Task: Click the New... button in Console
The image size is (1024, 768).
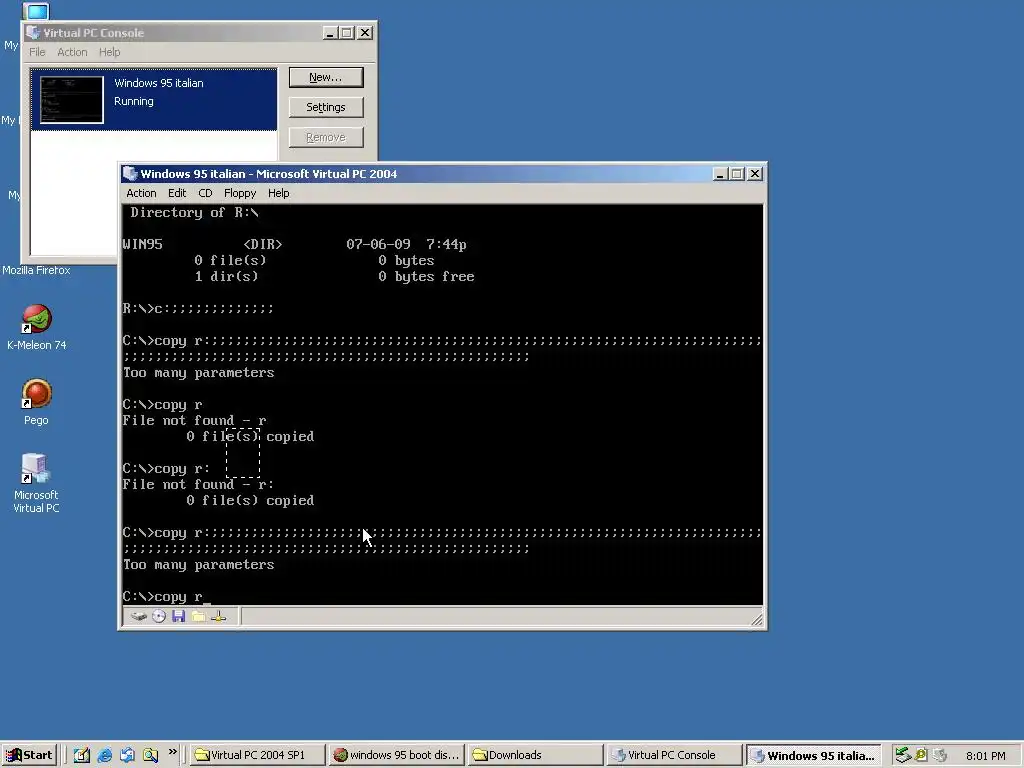Action: click(326, 77)
